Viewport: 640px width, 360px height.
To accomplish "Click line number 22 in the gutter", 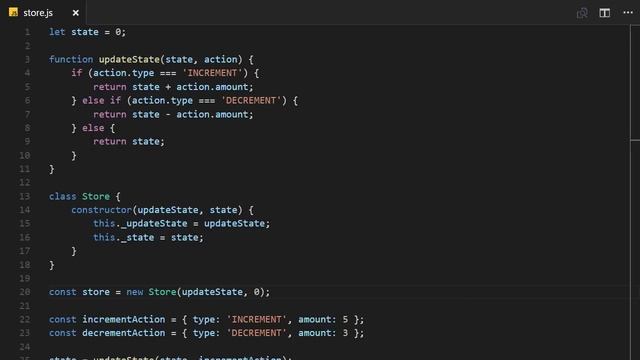I will [24, 319].
